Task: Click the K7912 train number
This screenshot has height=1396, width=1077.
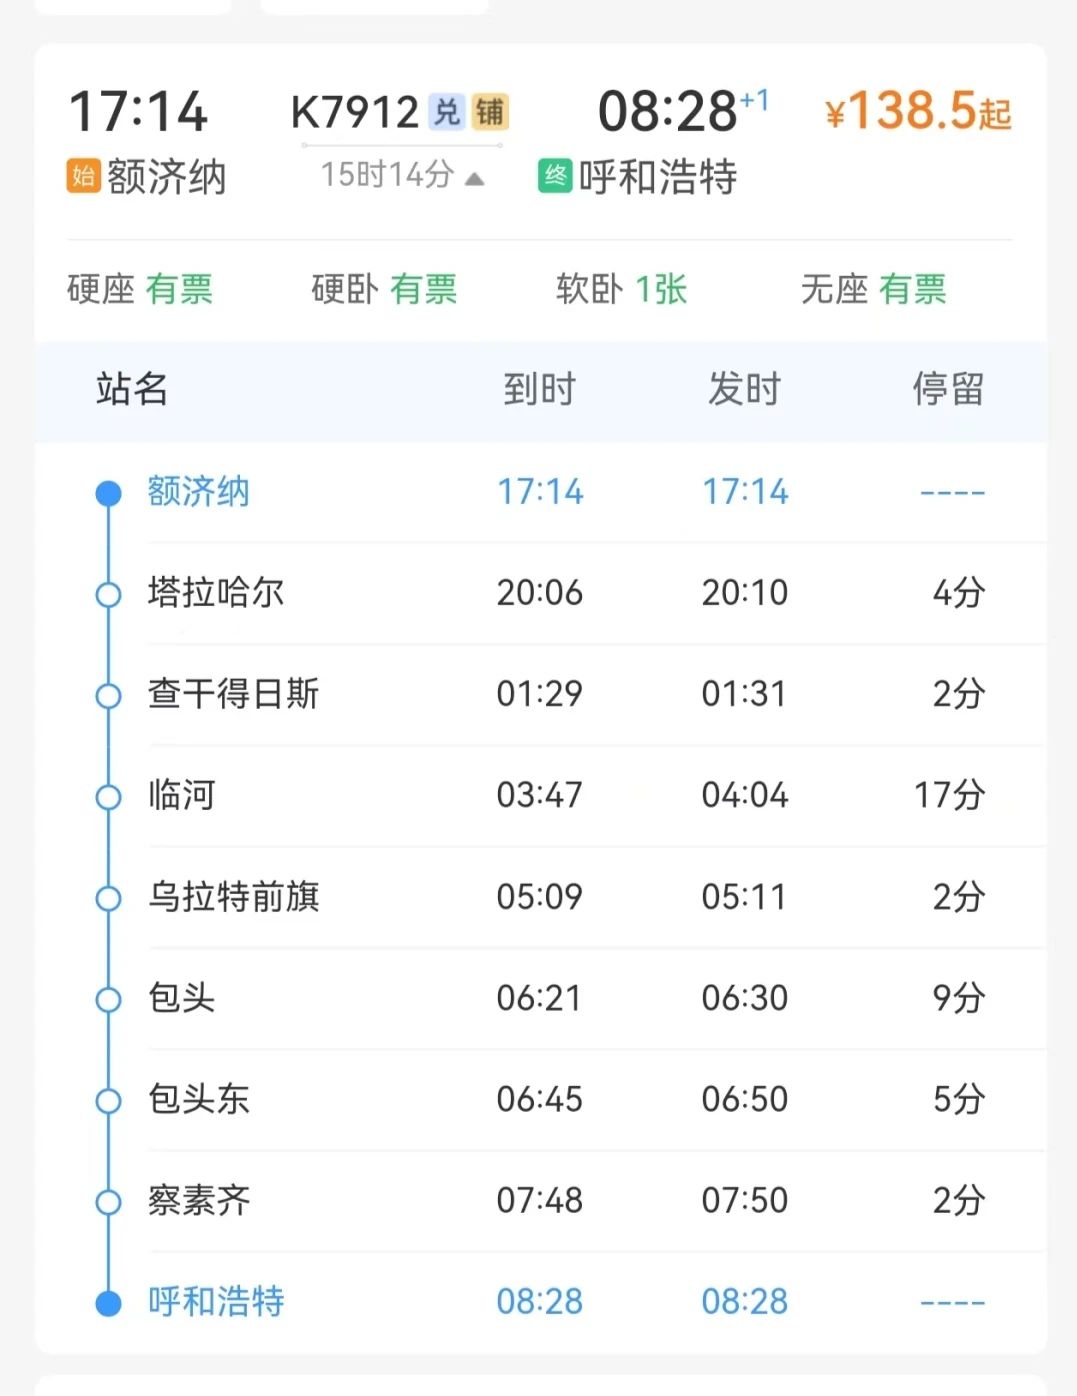Action: pyautogui.click(x=354, y=112)
